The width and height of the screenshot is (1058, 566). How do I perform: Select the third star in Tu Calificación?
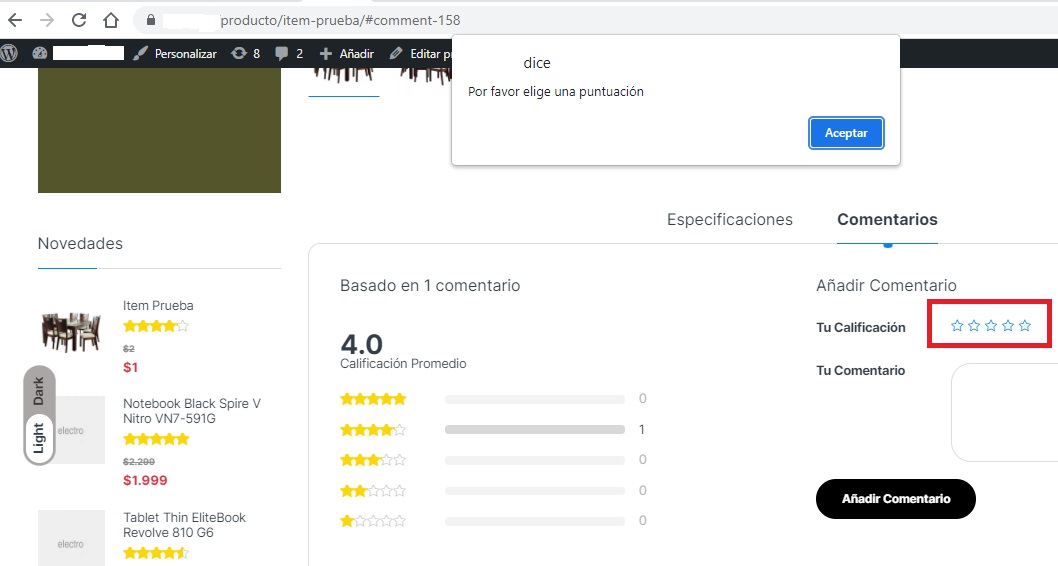(x=991, y=326)
